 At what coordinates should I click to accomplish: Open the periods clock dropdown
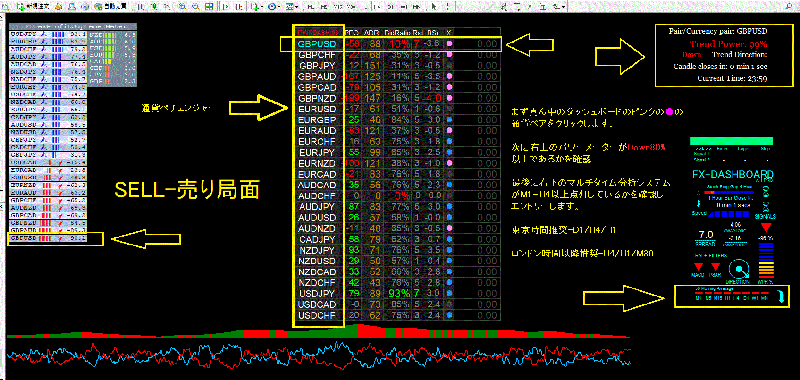(274, 7)
